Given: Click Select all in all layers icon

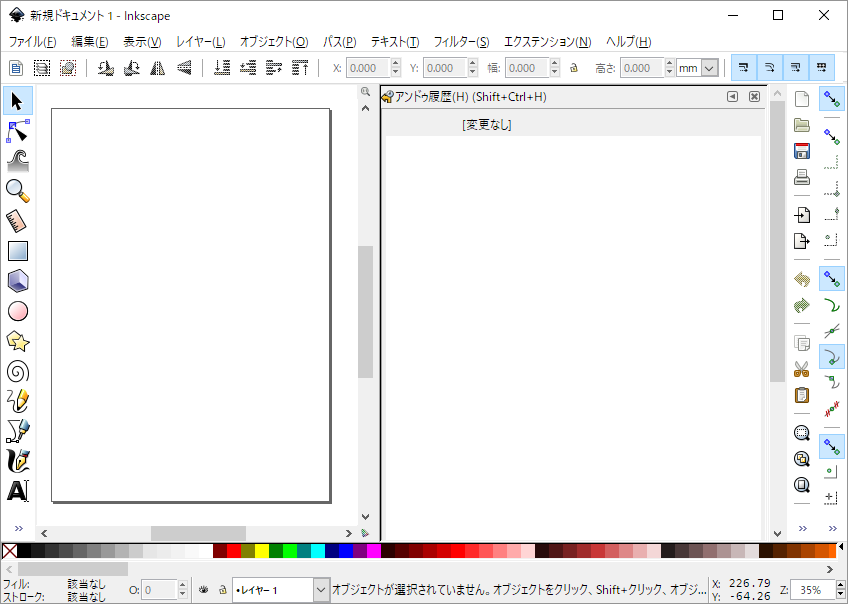Looking at the screenshot, I should pyautogui.click(x=42, y=68).
